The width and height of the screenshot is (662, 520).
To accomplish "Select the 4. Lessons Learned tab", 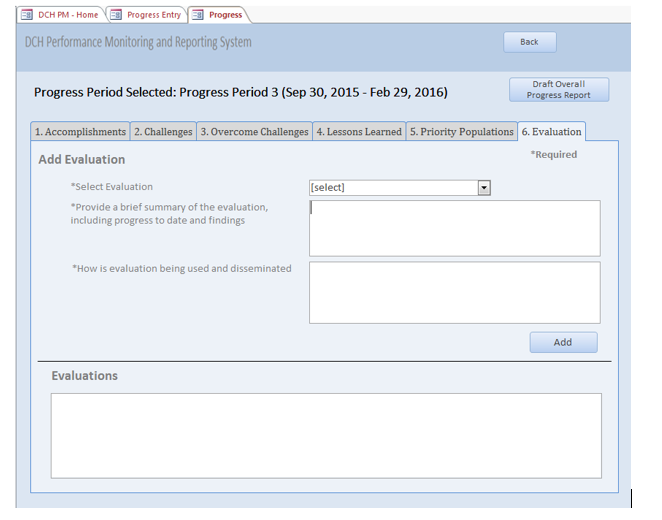I will click(359, 132).
